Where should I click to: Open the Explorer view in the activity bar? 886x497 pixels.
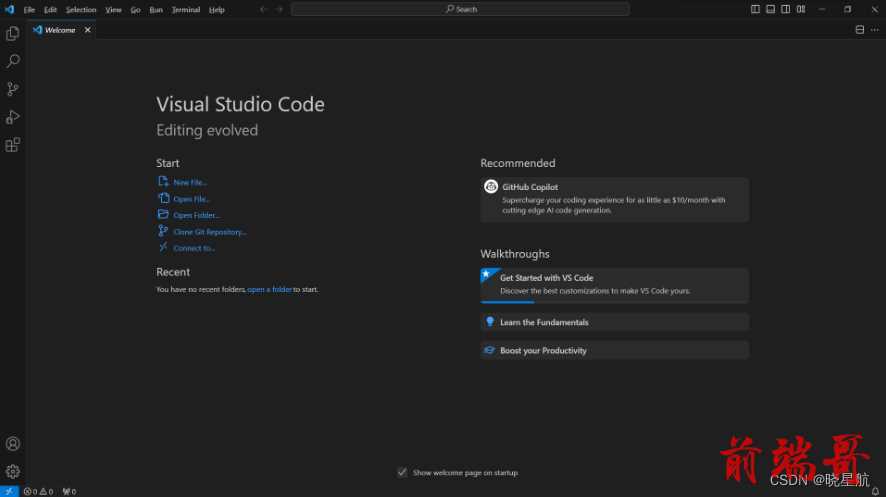click(x=12, y=34)
